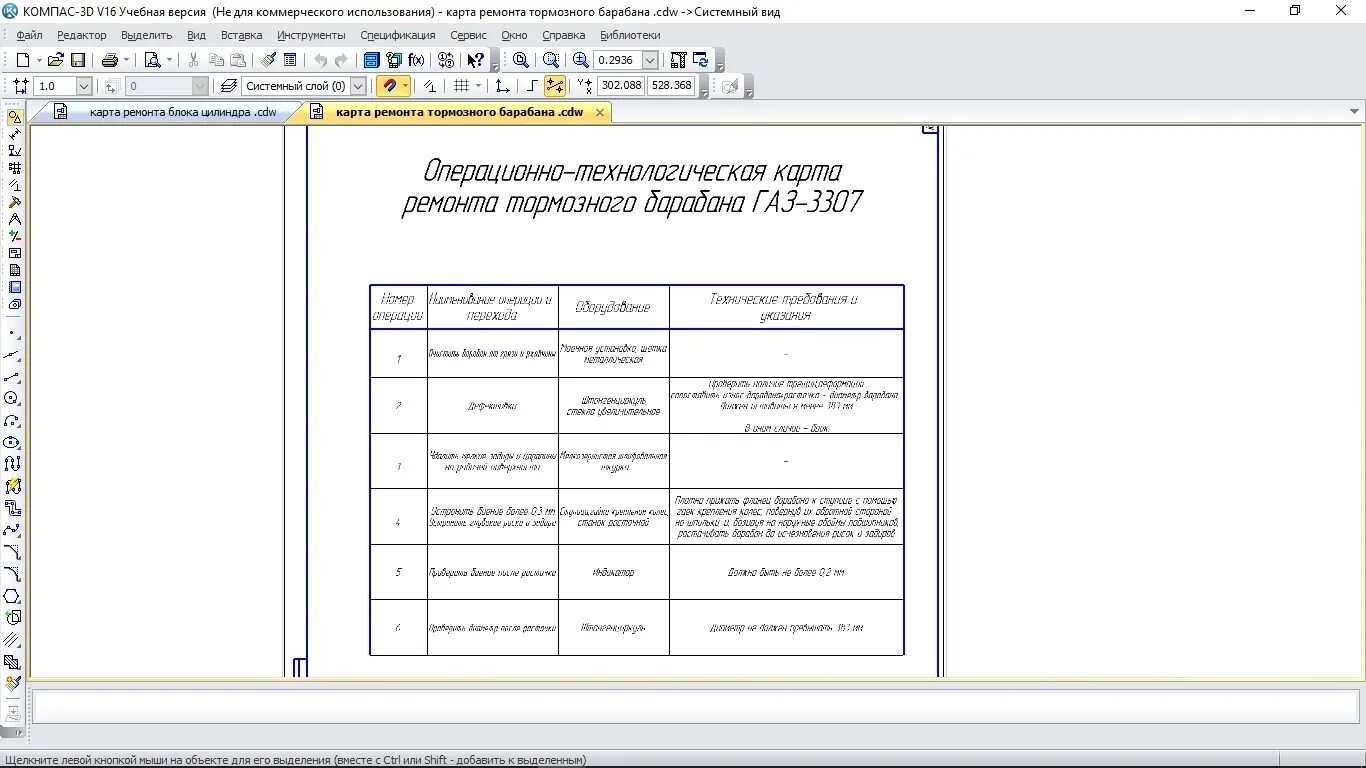Open the Редактор menu
Viewport: 1366px width, 768px height.
pos(82,35)
